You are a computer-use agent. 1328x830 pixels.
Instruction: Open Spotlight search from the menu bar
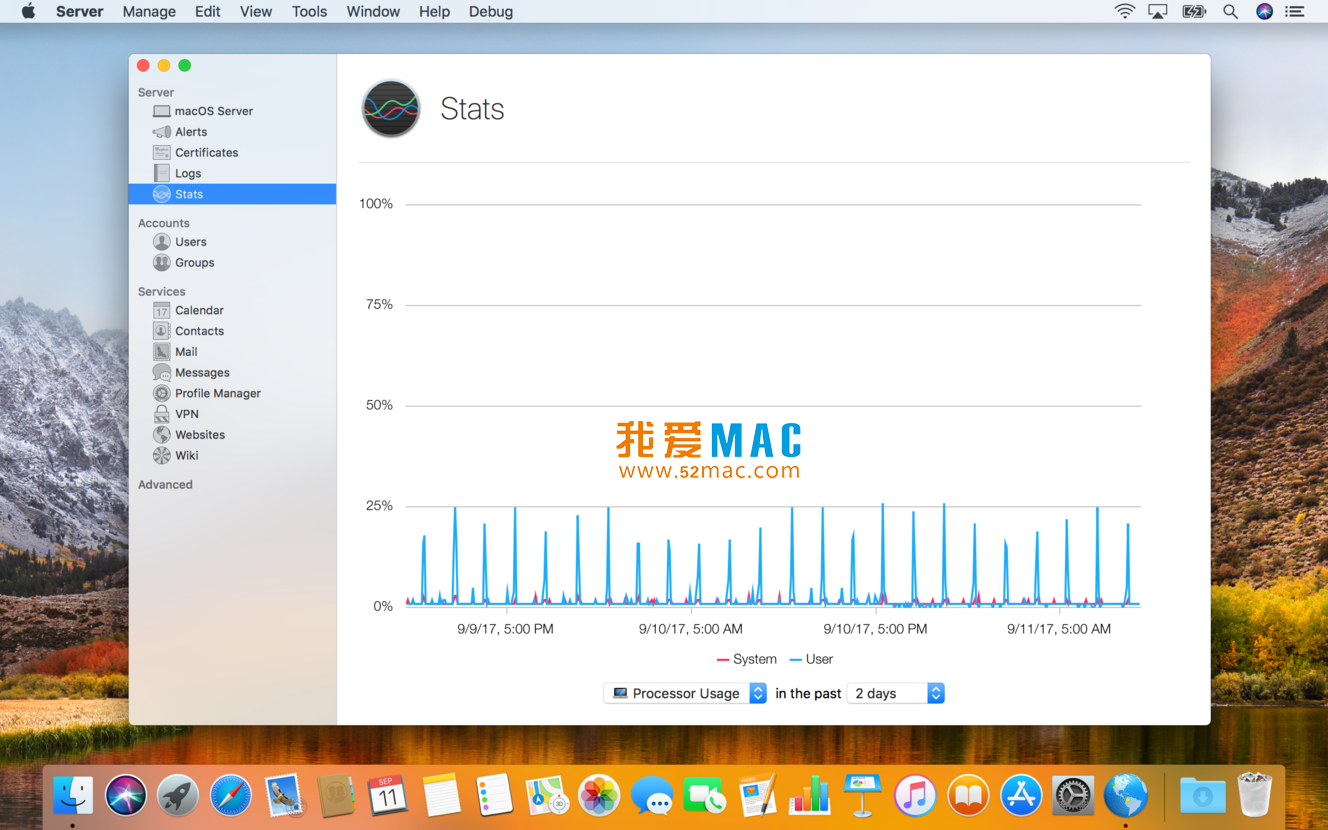click(x=1230, y=11)
